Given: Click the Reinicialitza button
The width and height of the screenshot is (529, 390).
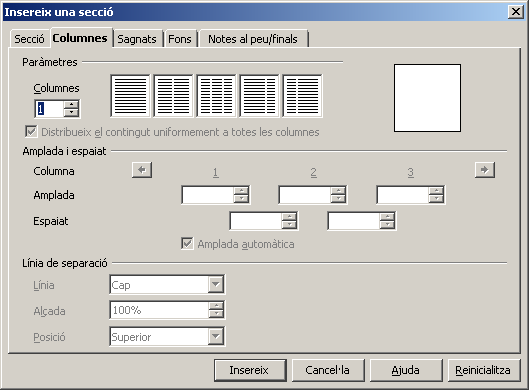Looking at the screenshot, I should point(483,370).
